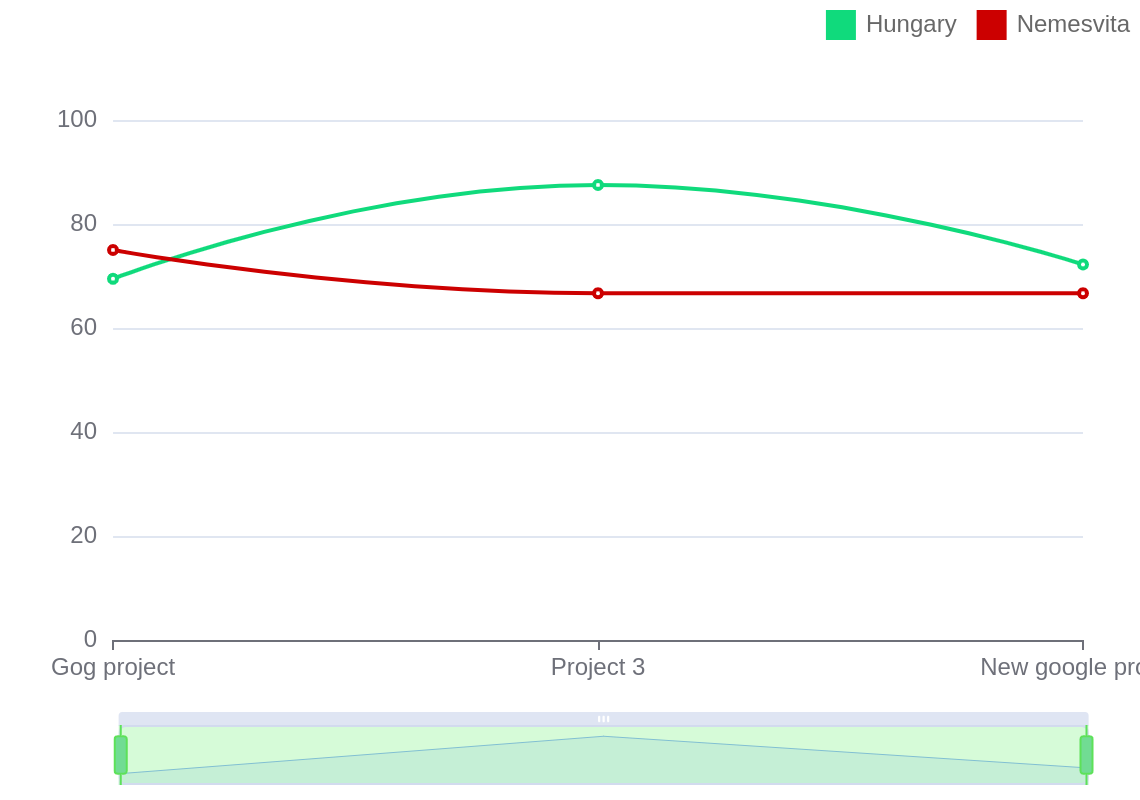Toggle the Hungary series via legend label
The height and width of the screenshot is (800, 1140).
pos(910,24)
